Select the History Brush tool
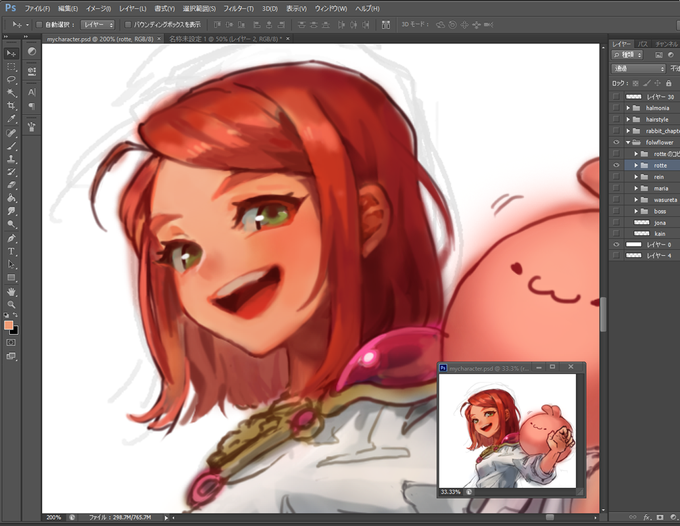The width and height of the screenshot is (680, 526). tap(11, 172)
